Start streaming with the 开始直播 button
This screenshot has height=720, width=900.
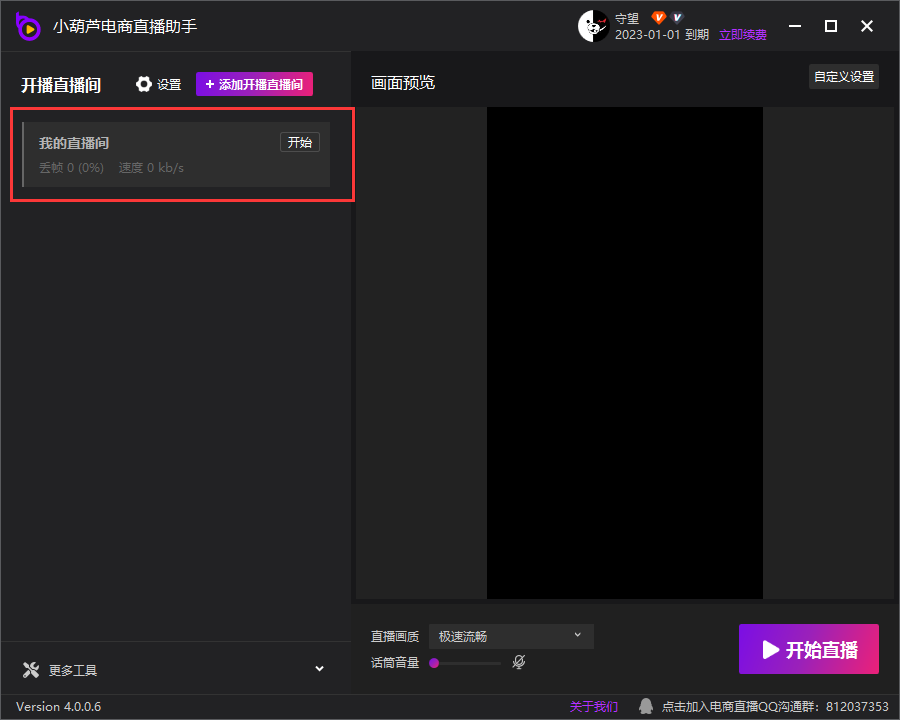808,650
